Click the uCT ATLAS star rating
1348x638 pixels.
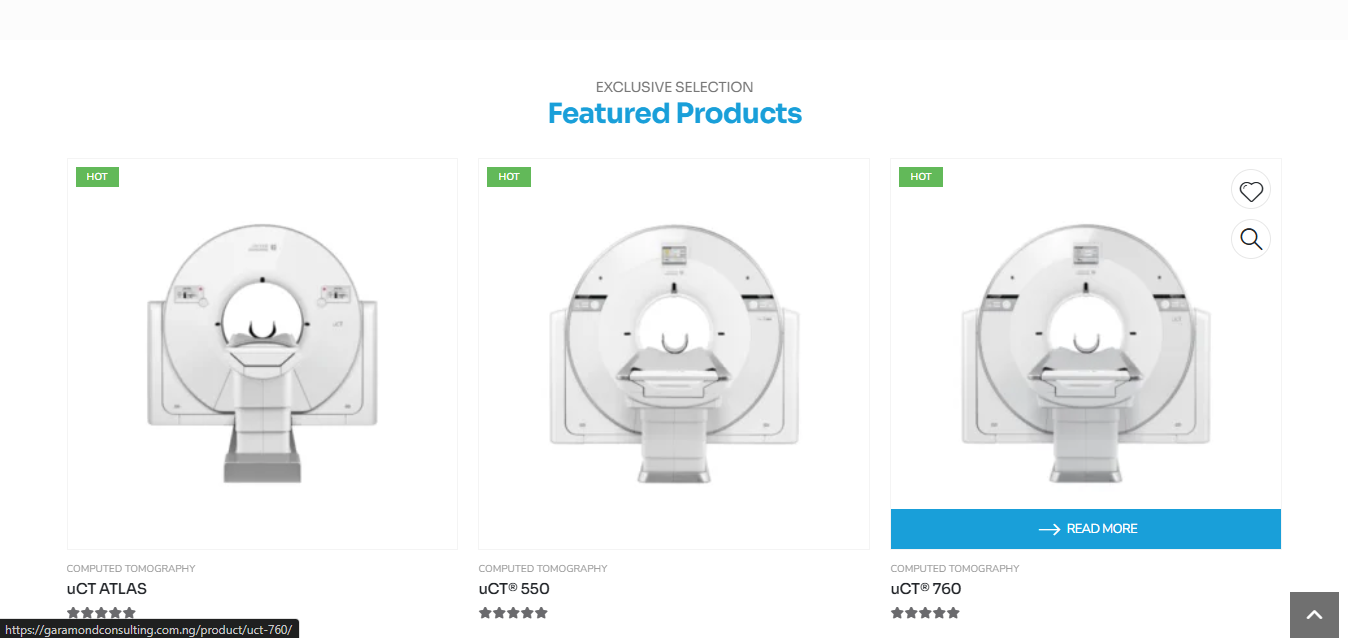(x=101, y=613)
